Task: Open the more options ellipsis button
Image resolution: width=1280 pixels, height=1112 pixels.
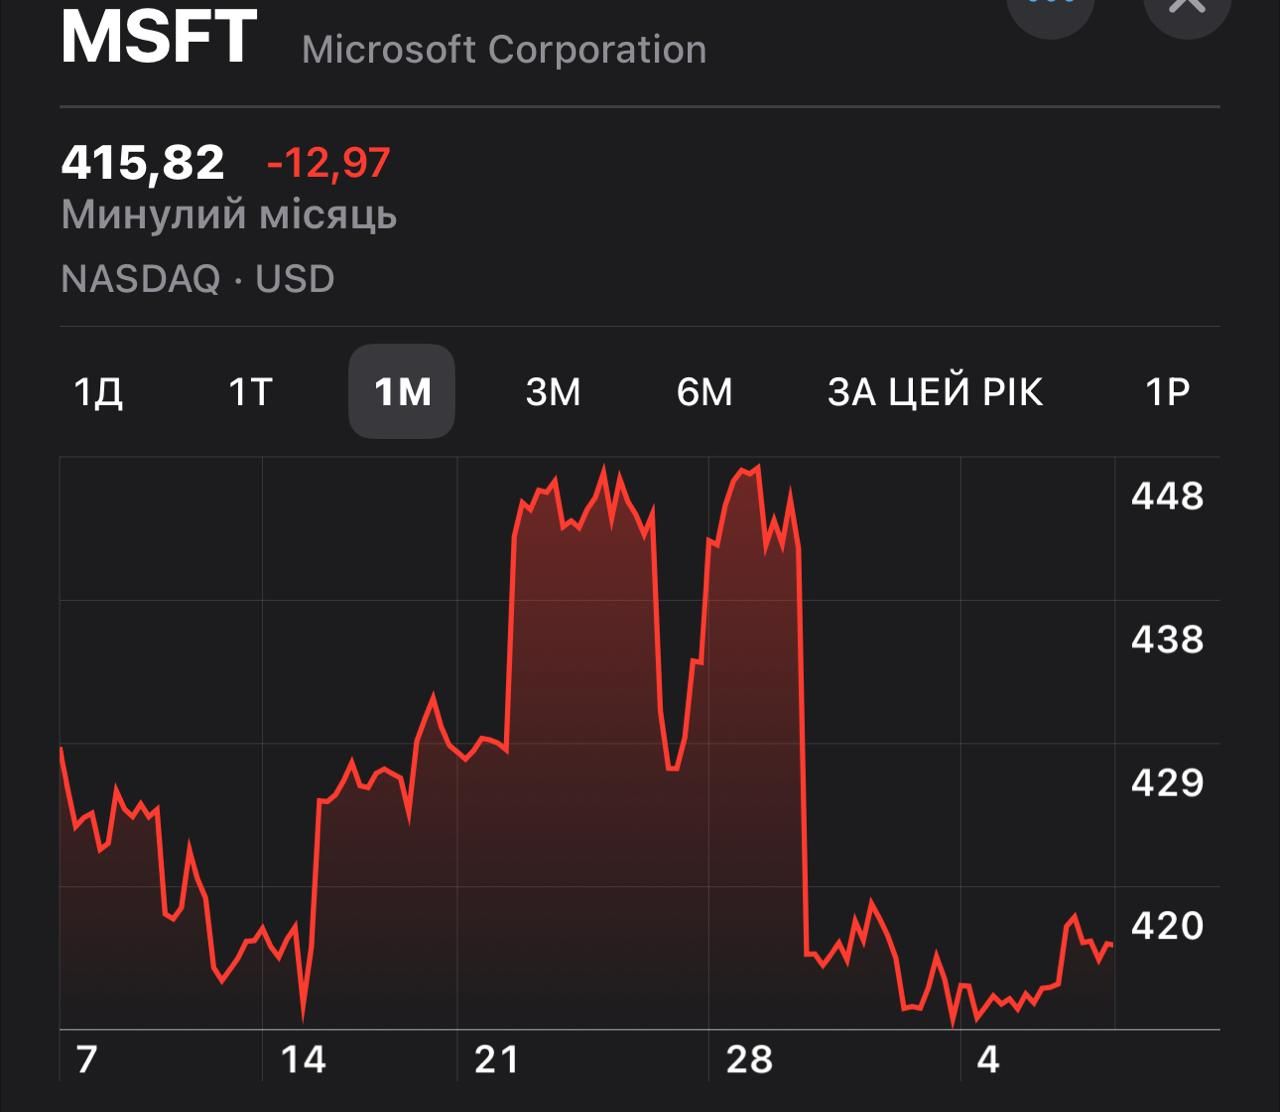Action: pos(1050,8)
